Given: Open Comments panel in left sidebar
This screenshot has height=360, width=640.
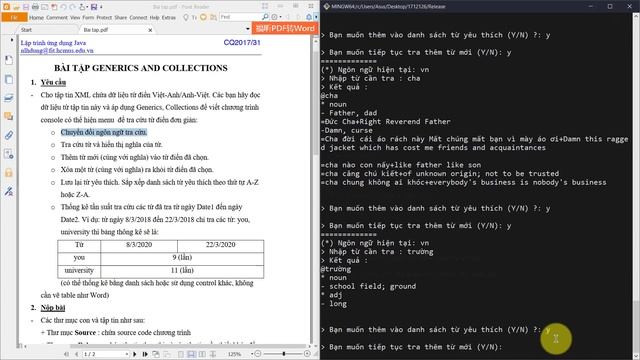Looking at the screenshot, I should click(9, 117).
